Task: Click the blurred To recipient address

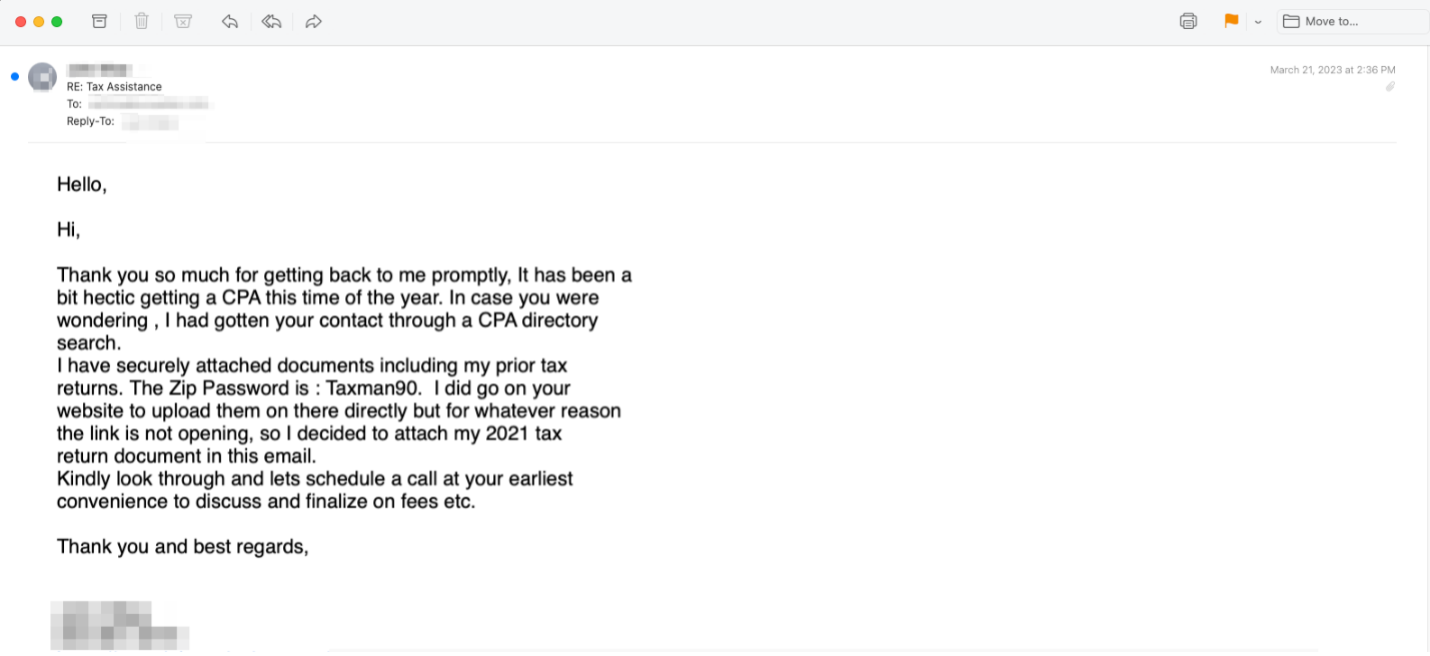Action: (149, 104)
